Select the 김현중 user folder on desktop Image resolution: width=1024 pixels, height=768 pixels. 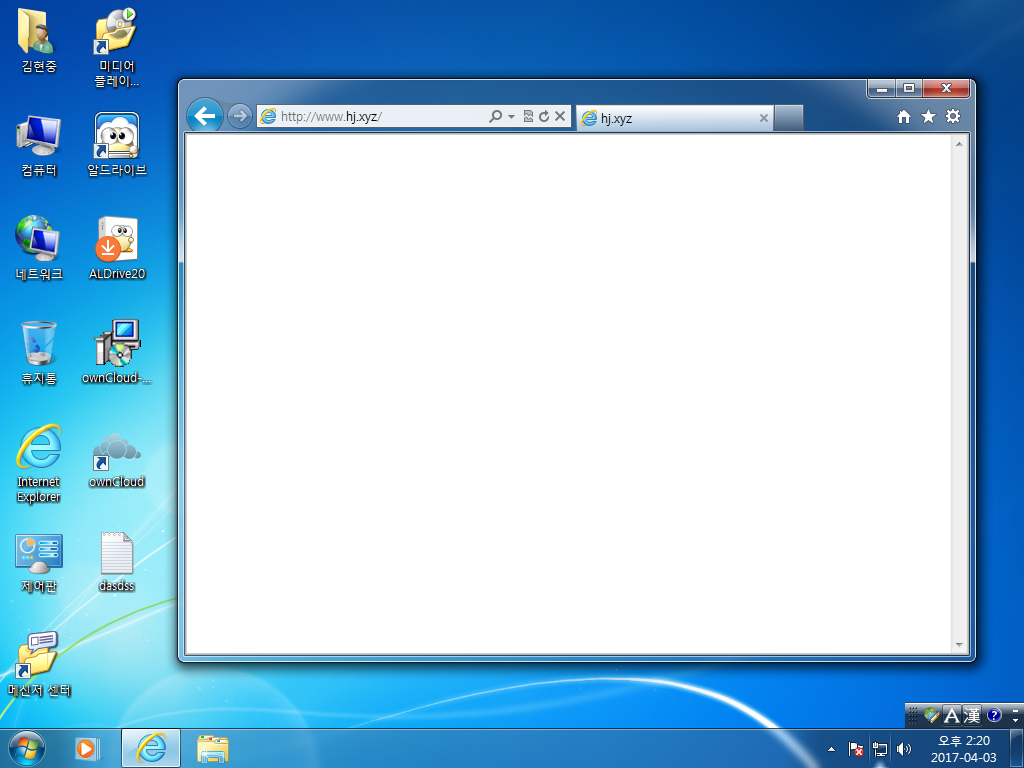click(x=39, y=40)
